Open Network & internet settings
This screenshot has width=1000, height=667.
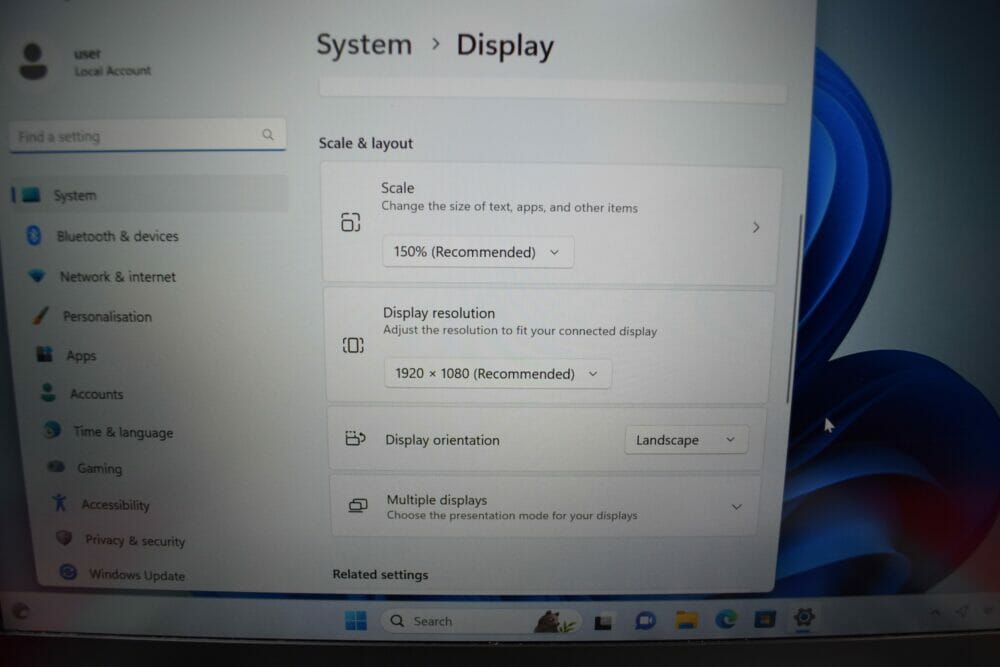[x=117, y=277]
